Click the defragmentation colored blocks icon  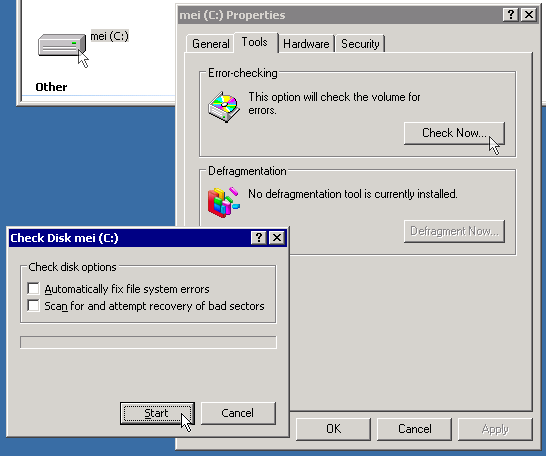click(x=224, y=202)
